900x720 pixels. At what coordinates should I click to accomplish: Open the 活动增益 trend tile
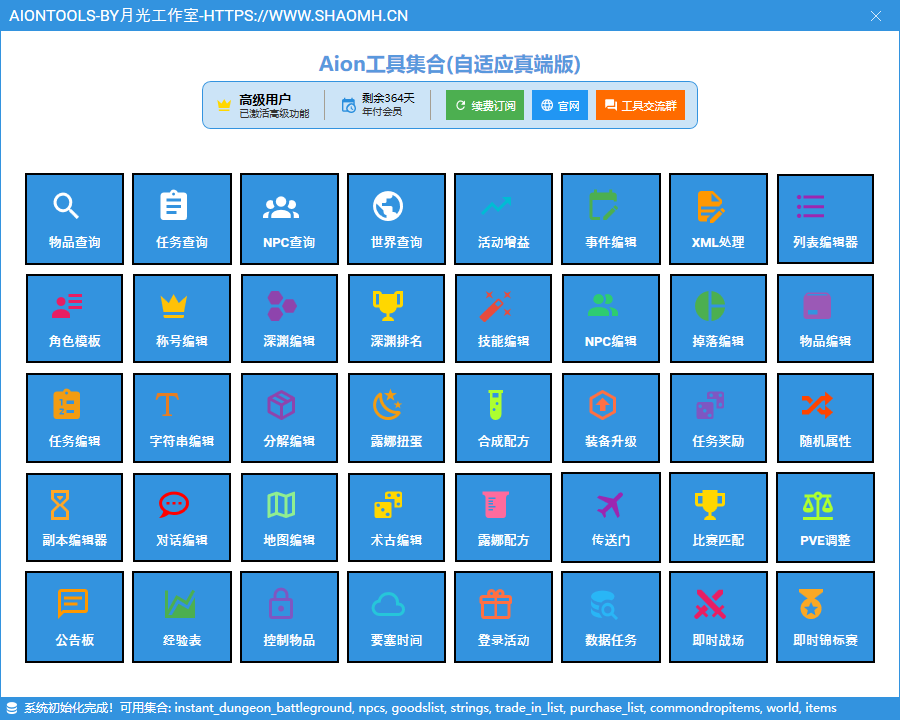pyautogui.click(x=503, y=219)
